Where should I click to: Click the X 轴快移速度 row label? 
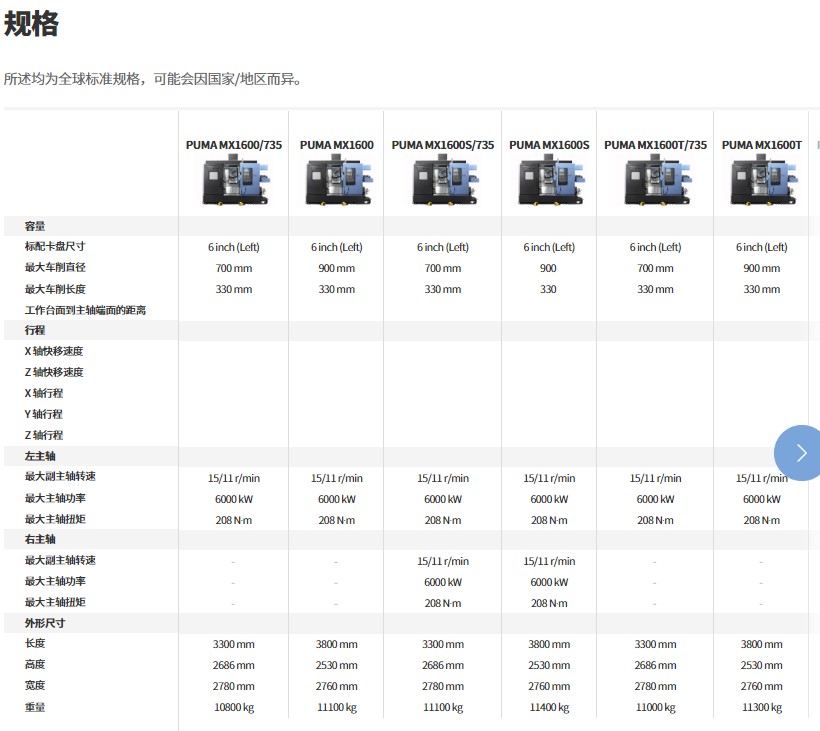pos(54,351)
